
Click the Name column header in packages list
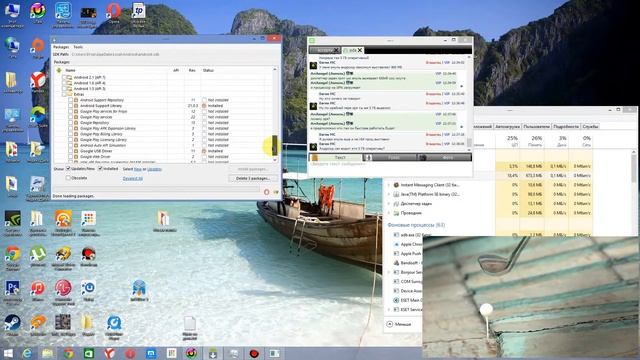[x=71, y=71]
